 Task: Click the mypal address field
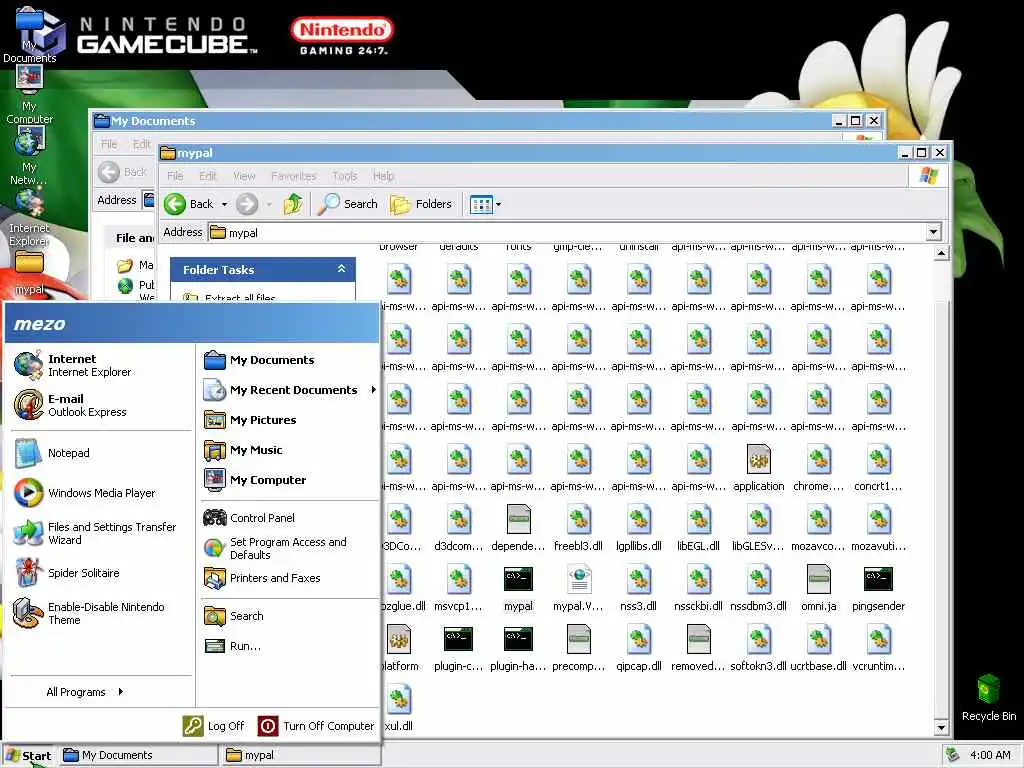(567, 232)
